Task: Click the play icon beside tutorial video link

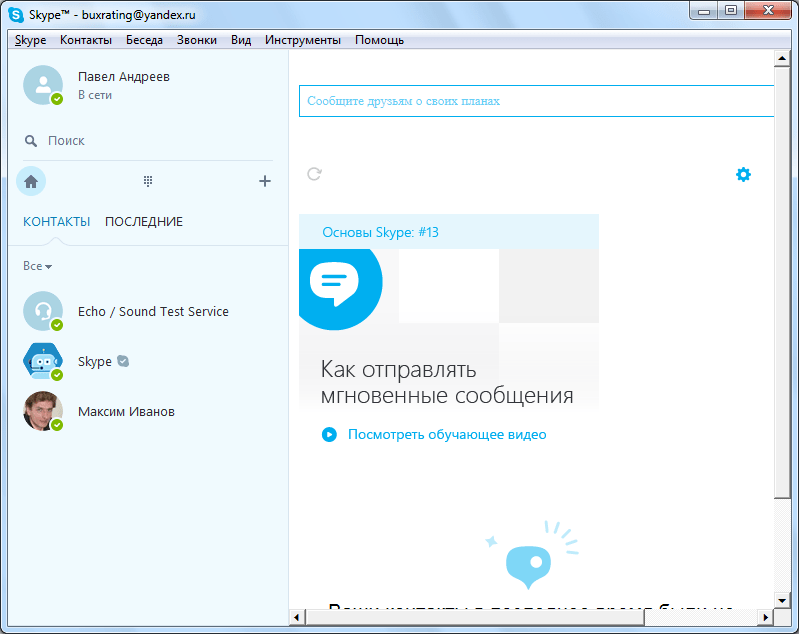Action: [329, 435]
